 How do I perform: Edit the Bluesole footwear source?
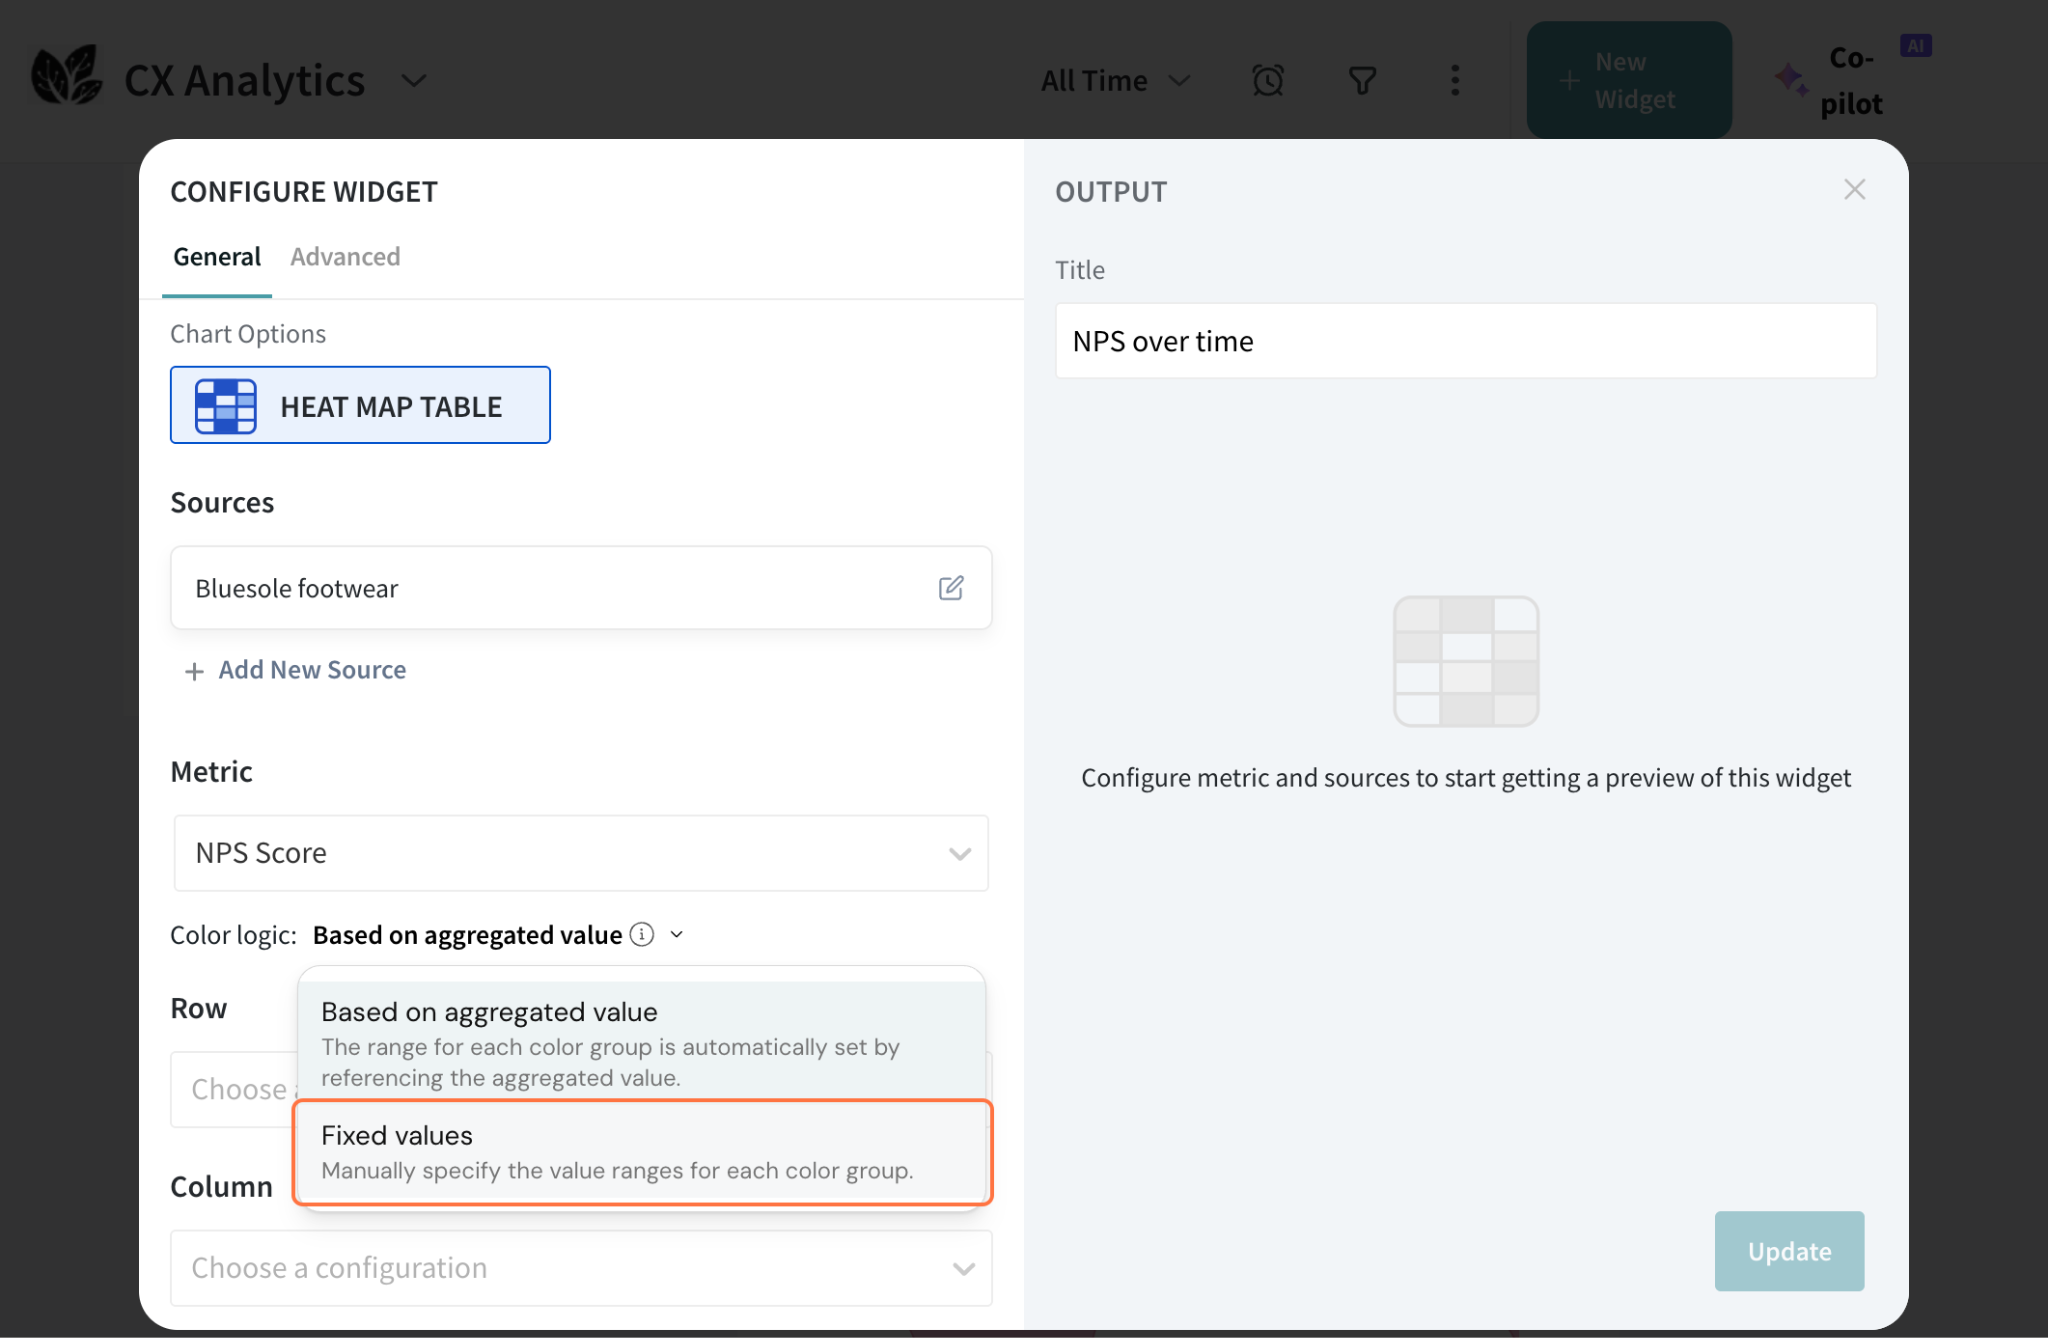(x=951, y=588)
